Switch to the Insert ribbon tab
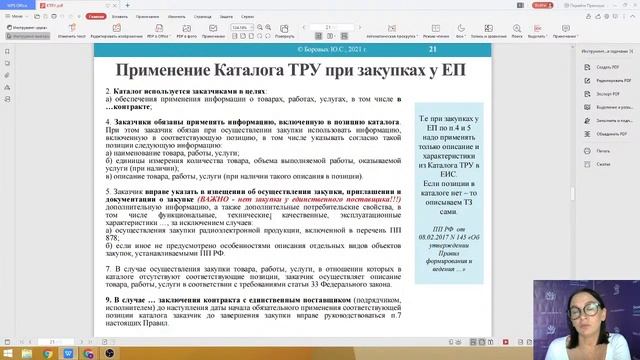 pyautogui.click(x=120, y=17)
